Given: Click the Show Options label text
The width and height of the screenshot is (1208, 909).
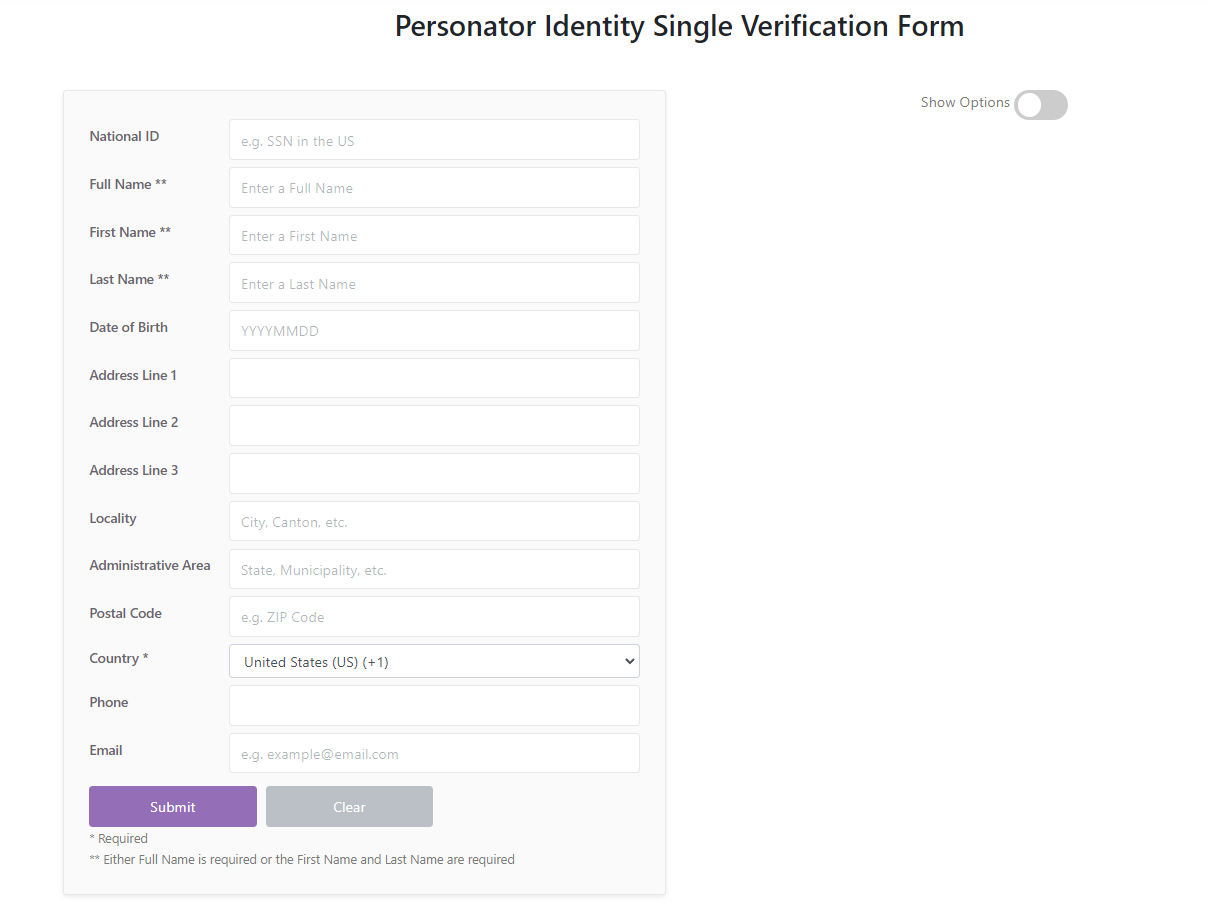Looking at the screenshot, I should [x=965, y=103].
